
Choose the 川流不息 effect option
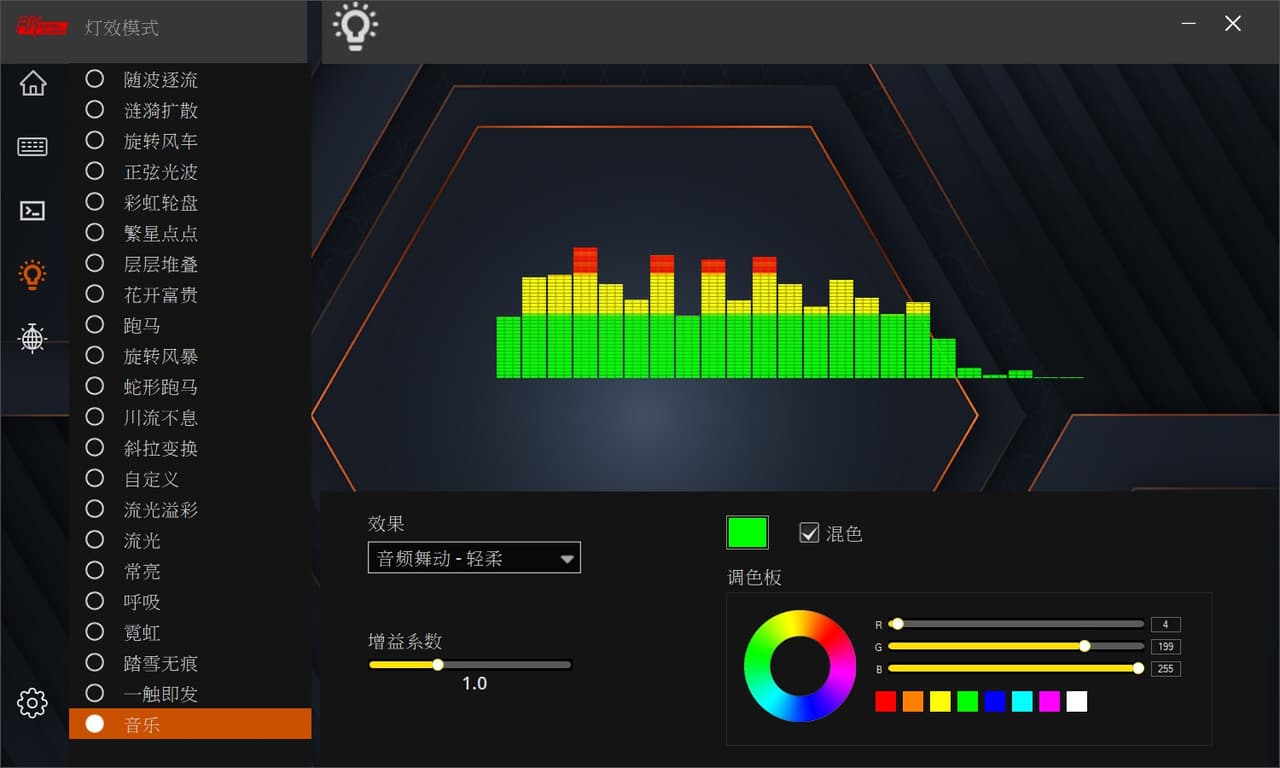190,417
